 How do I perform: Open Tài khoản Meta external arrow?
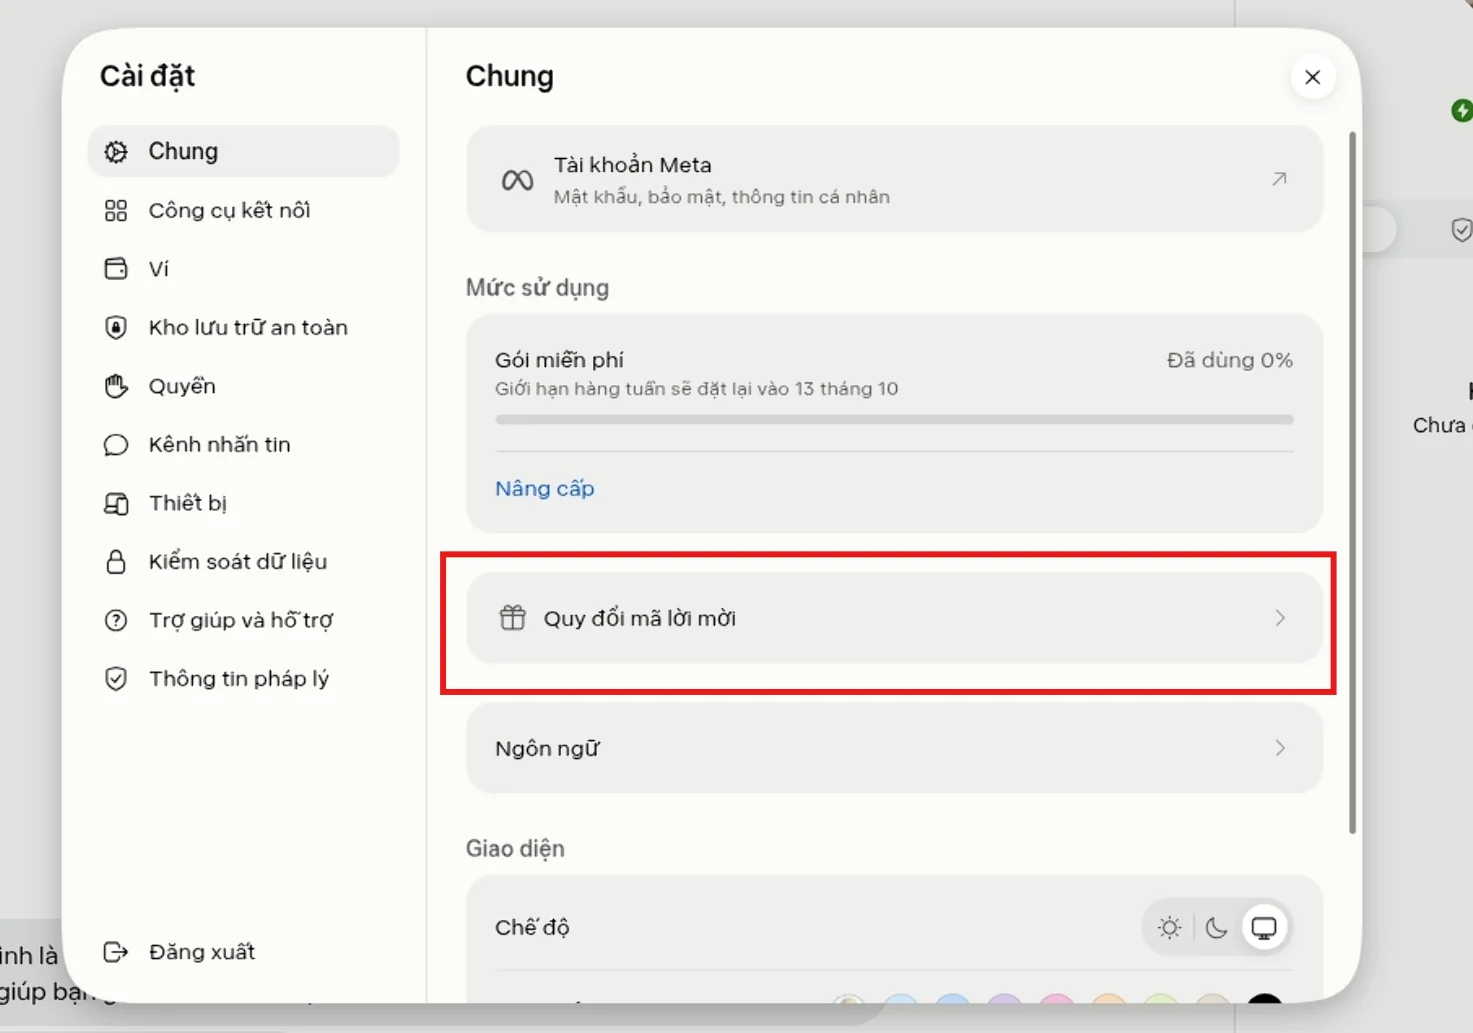pyautogui.click(x=1279, y=179)
